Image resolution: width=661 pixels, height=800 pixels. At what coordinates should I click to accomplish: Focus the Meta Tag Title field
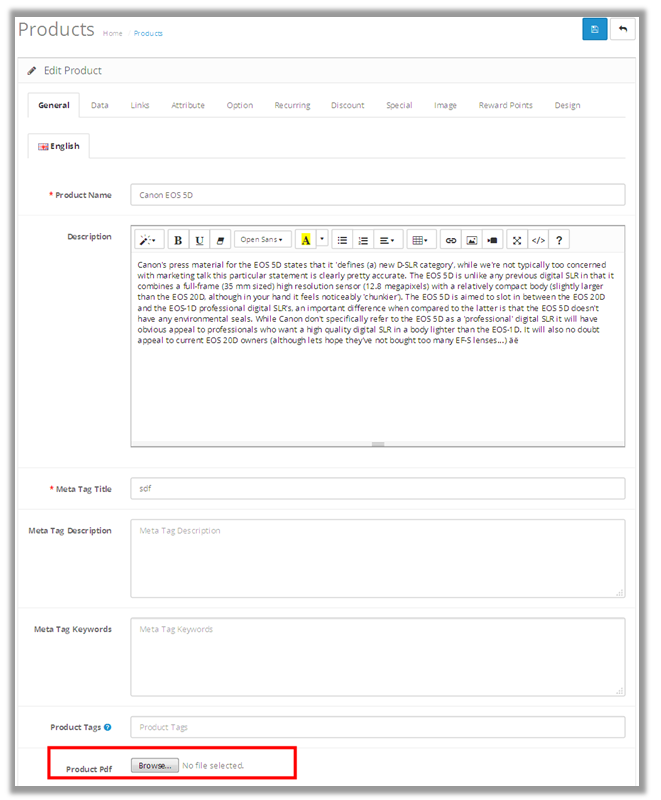(377, 489)
